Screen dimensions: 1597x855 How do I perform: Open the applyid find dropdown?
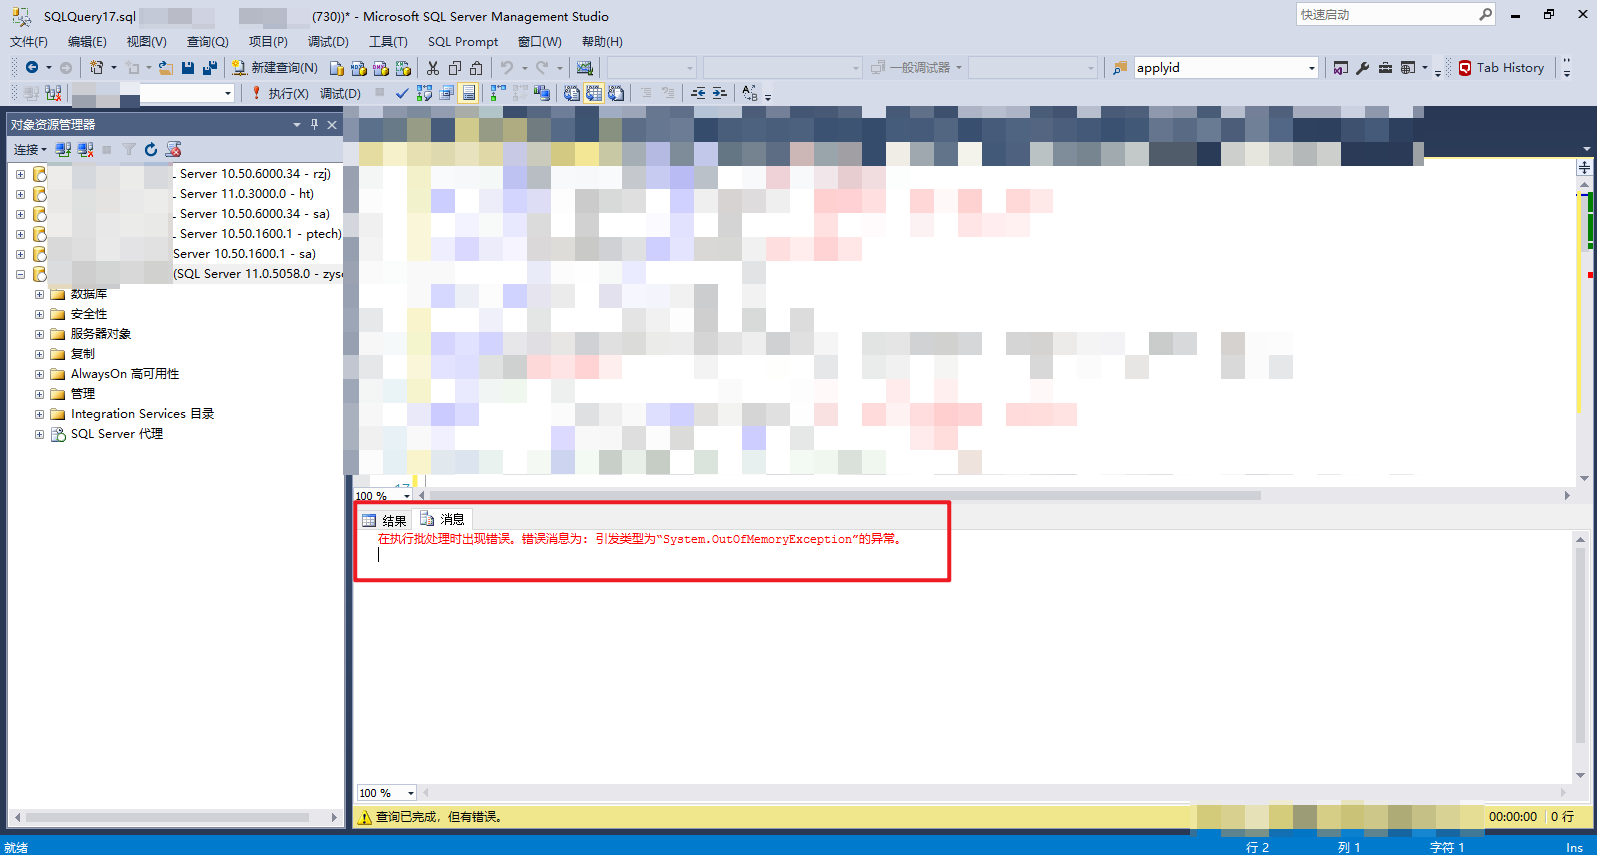pyautogui.click(x=1312, y=68)
